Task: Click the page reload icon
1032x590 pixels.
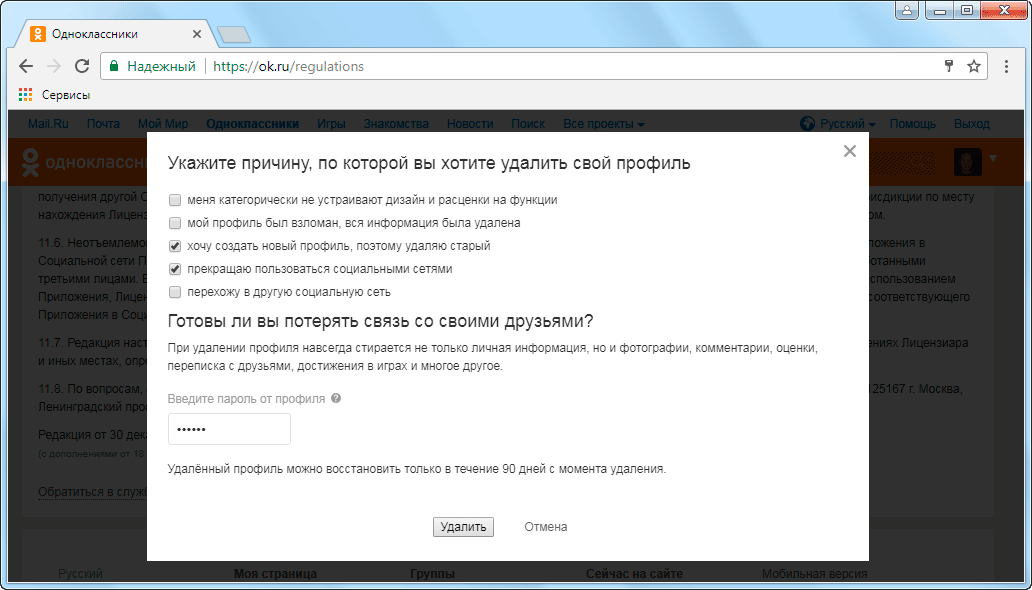Action: 82,67
